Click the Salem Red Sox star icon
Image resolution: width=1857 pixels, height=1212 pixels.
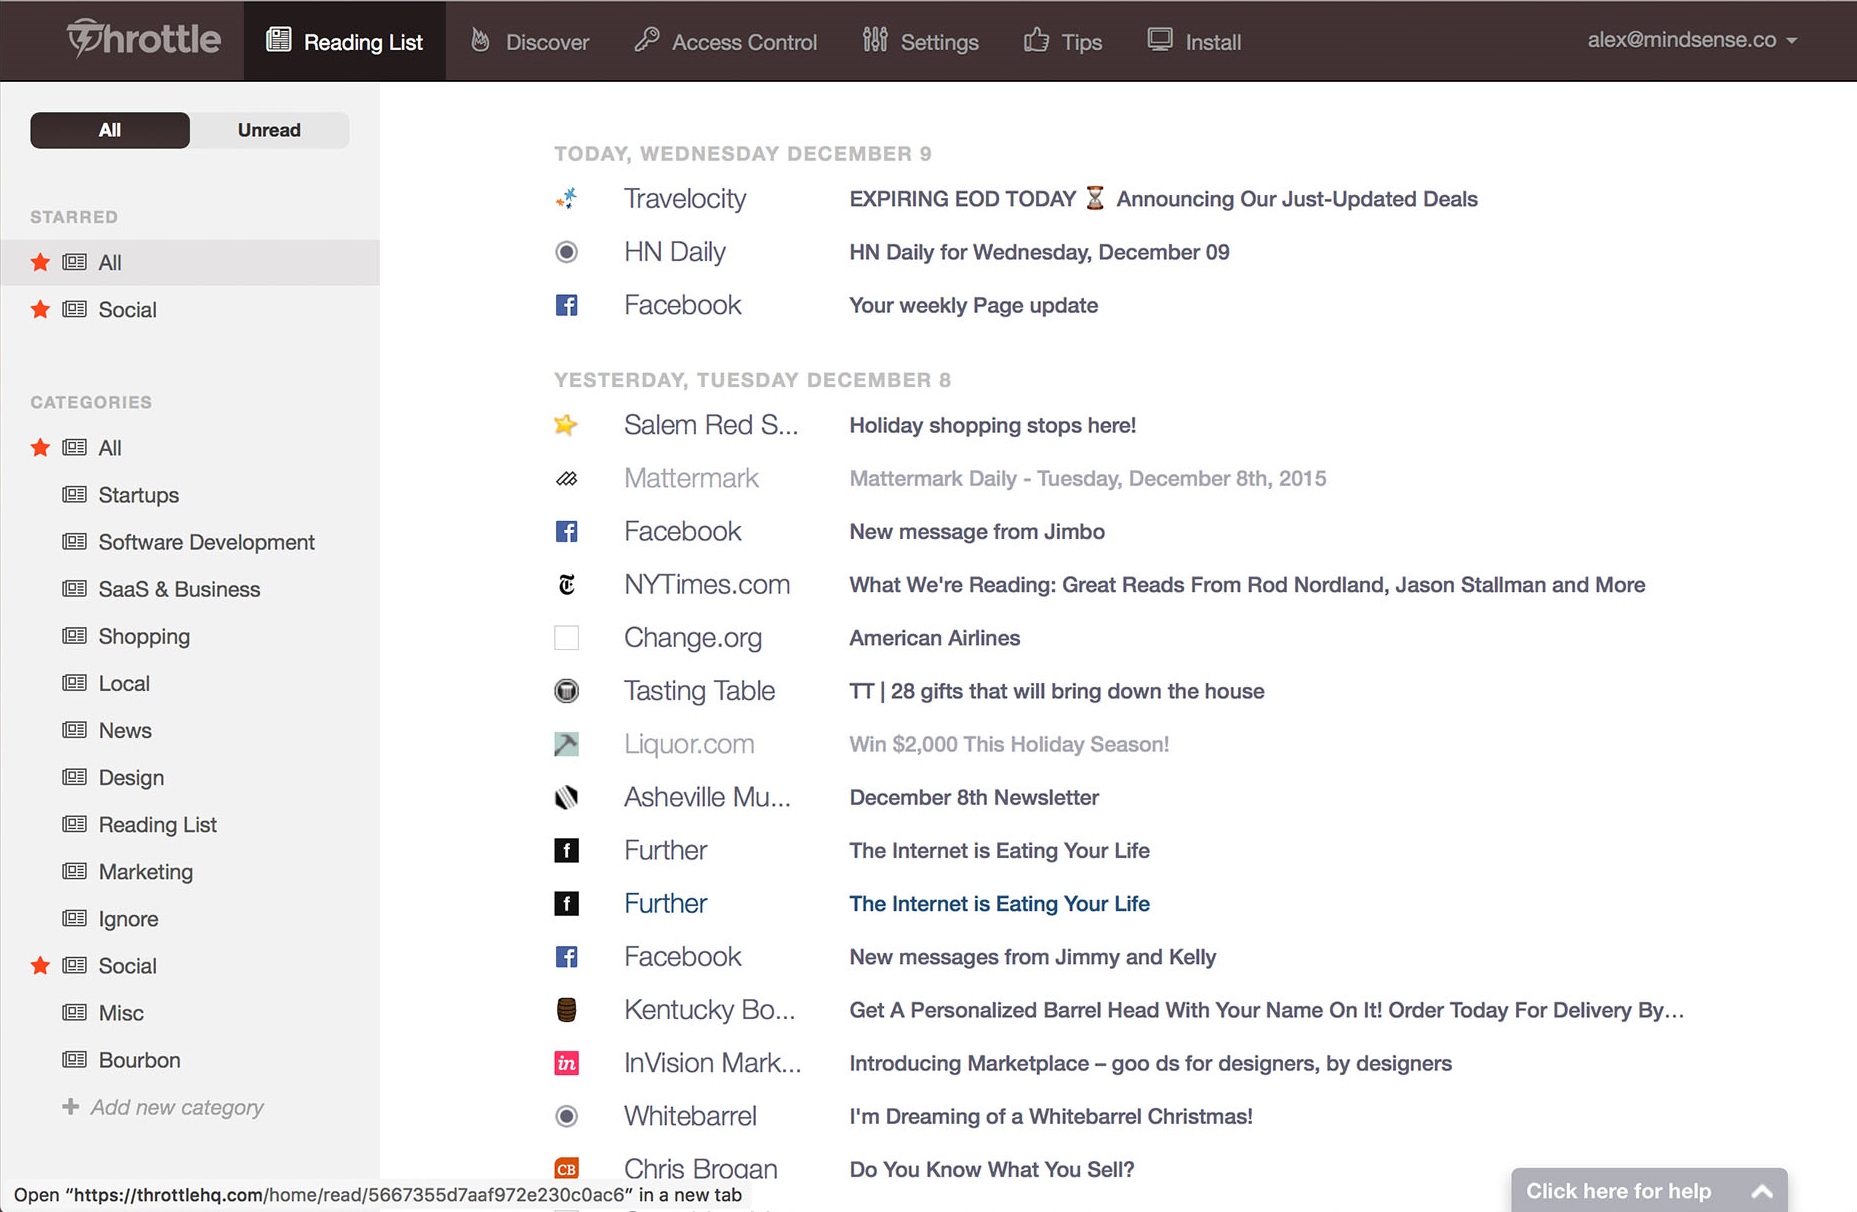pyautogui.click(x=566, y=425)
